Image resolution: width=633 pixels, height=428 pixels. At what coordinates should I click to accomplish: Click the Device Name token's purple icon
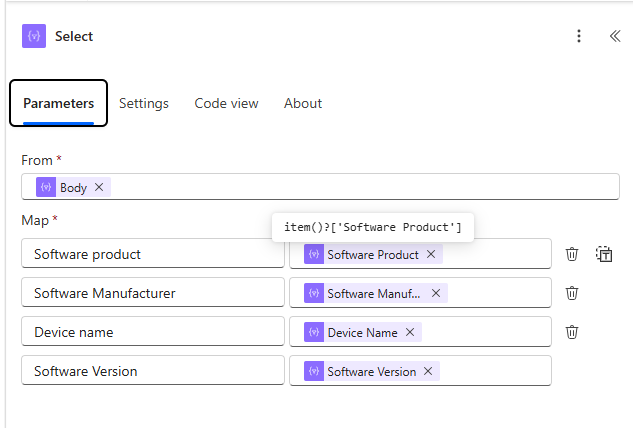tap(314, 332)
